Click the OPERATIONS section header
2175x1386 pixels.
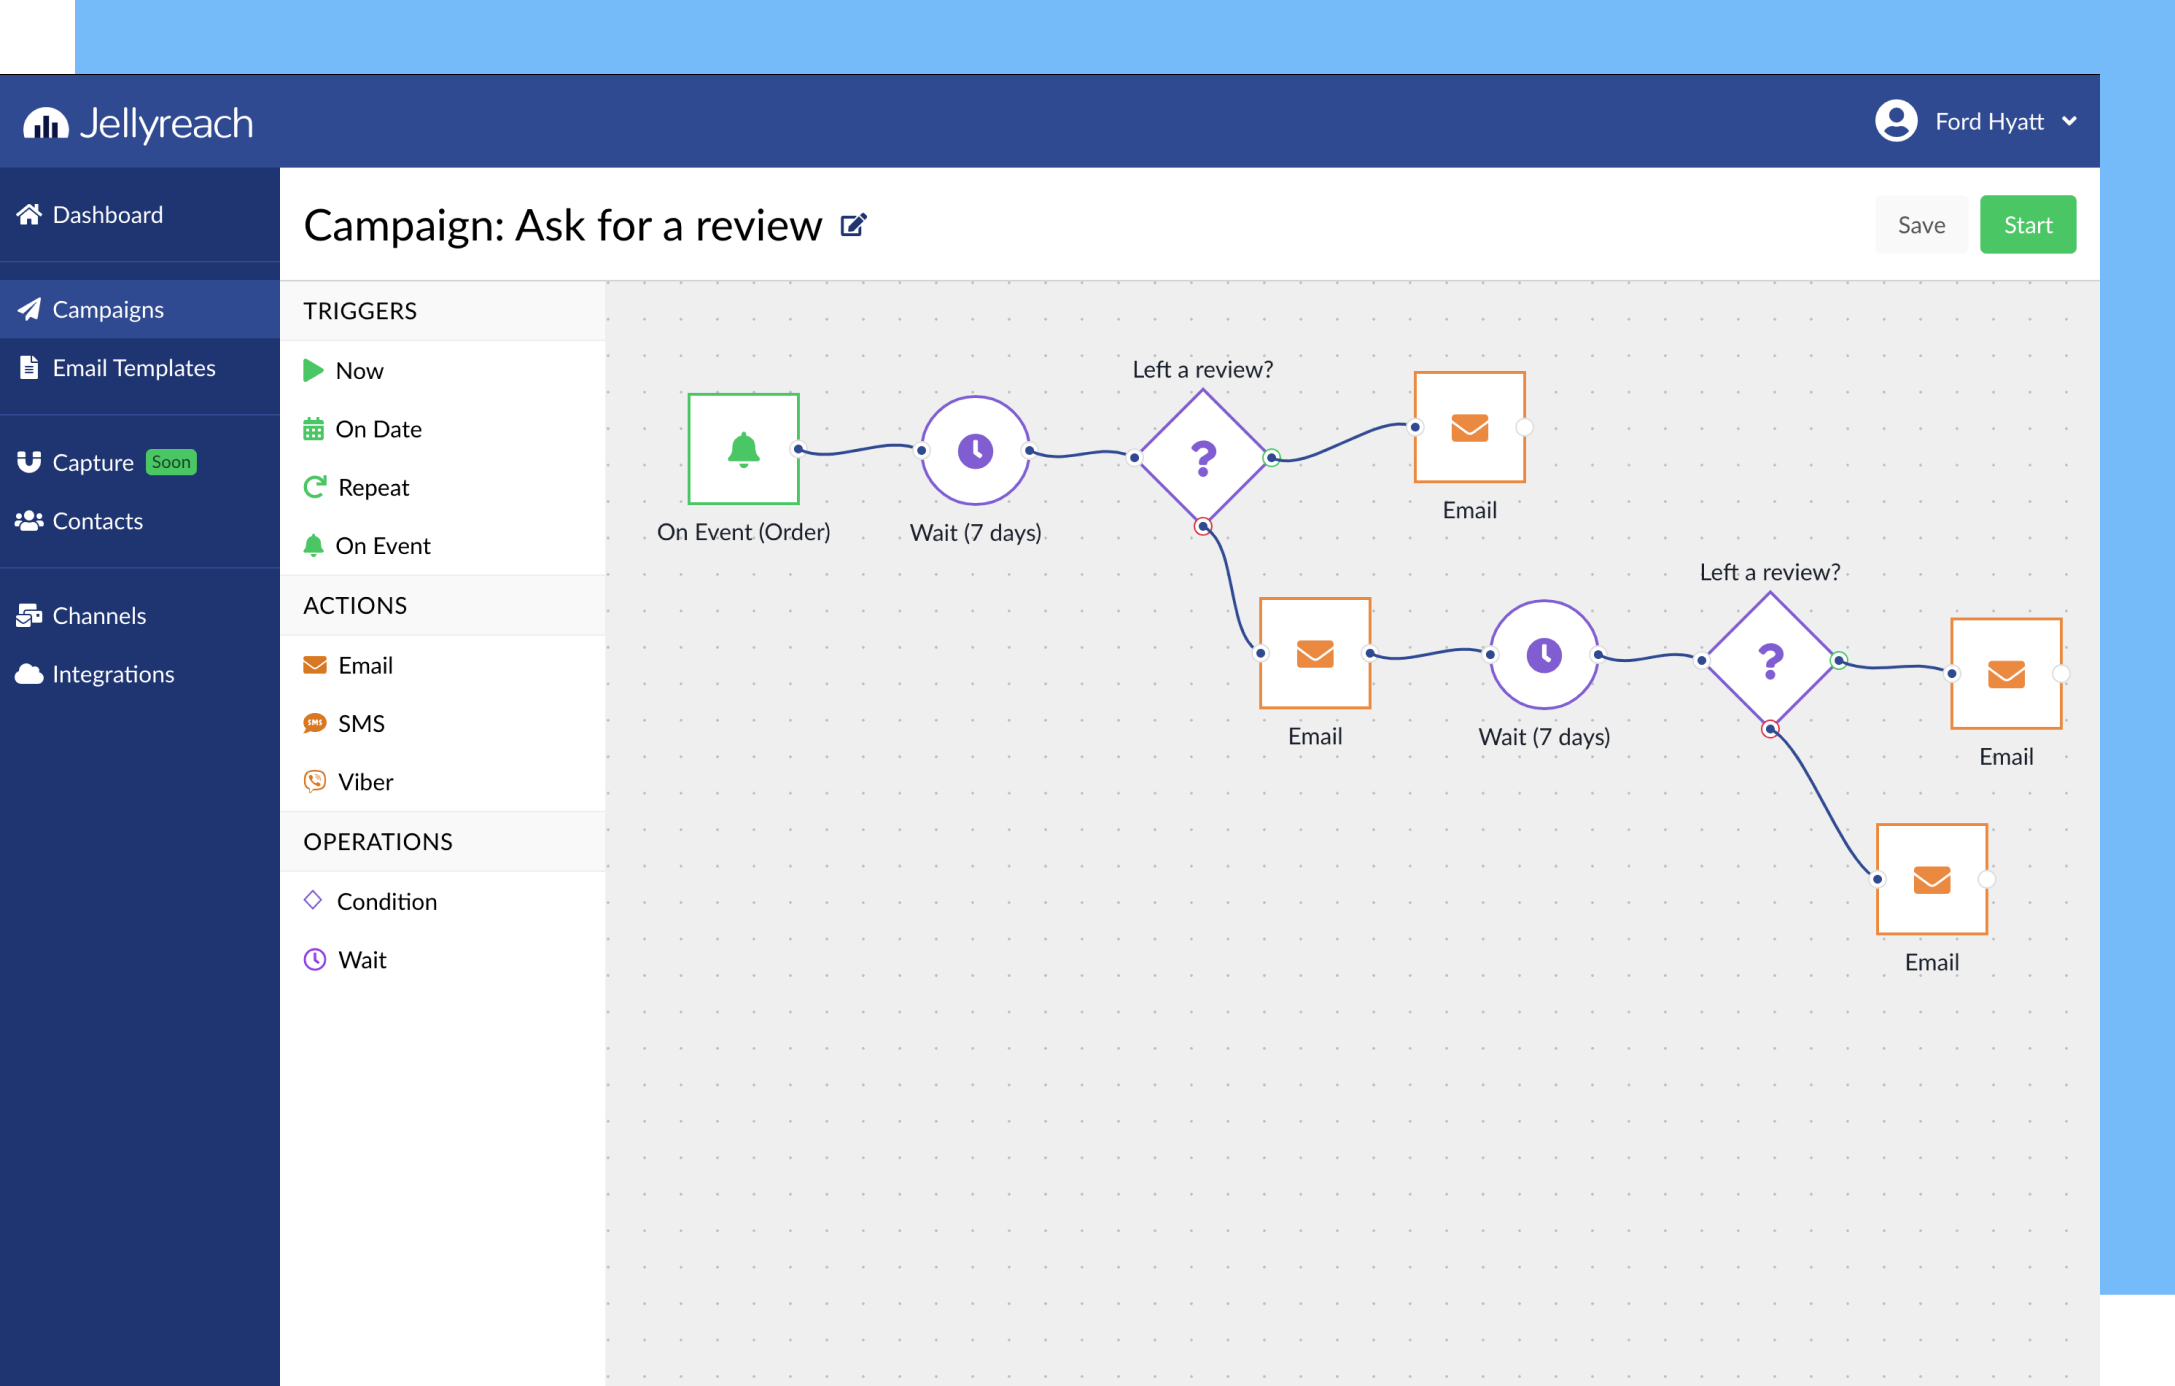click(x=443, y=841)
